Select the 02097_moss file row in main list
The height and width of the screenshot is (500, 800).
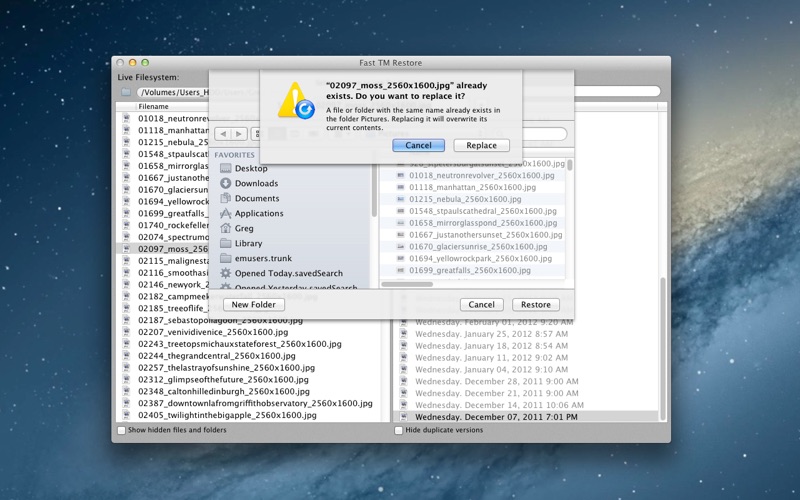click(x=163, y=249)
